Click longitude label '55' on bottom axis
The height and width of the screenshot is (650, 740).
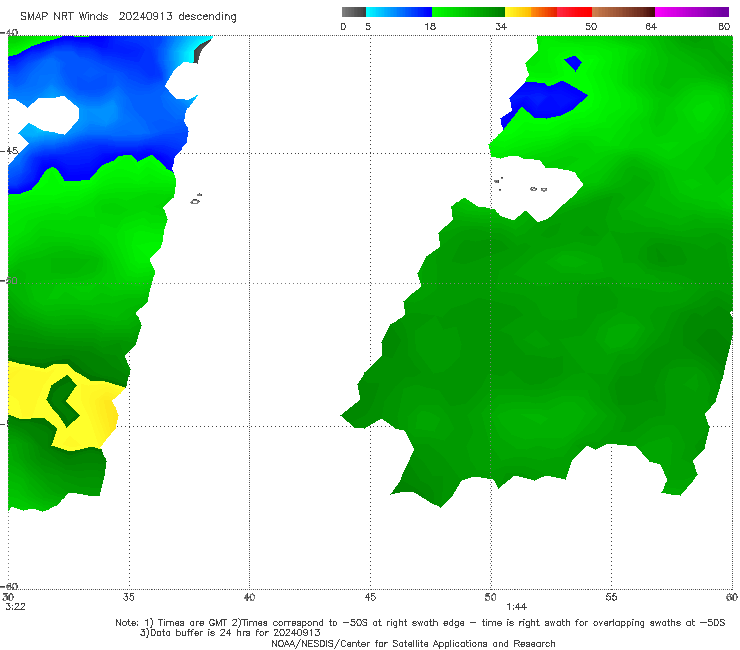coord(611,597)
